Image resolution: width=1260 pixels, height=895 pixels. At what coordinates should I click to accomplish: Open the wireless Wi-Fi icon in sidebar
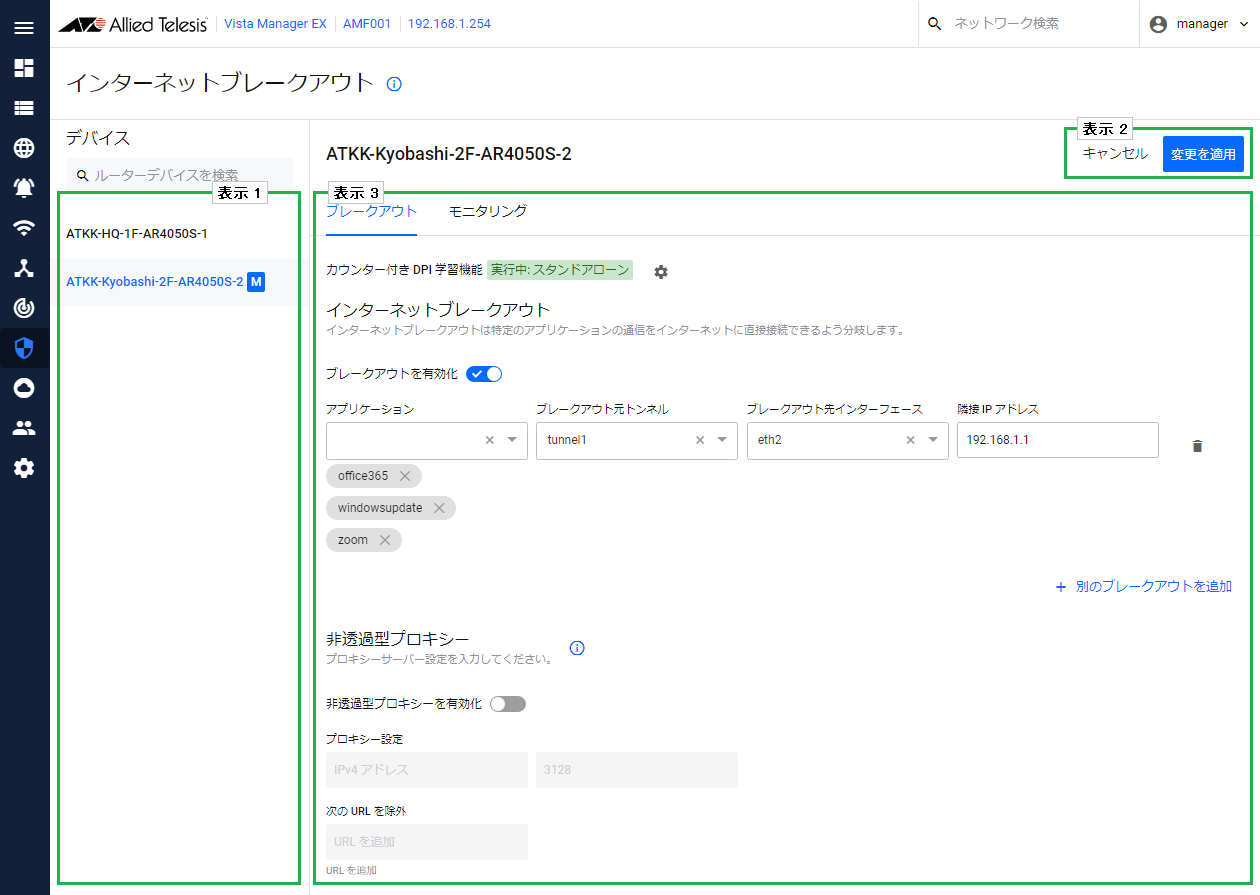point(24,228)
